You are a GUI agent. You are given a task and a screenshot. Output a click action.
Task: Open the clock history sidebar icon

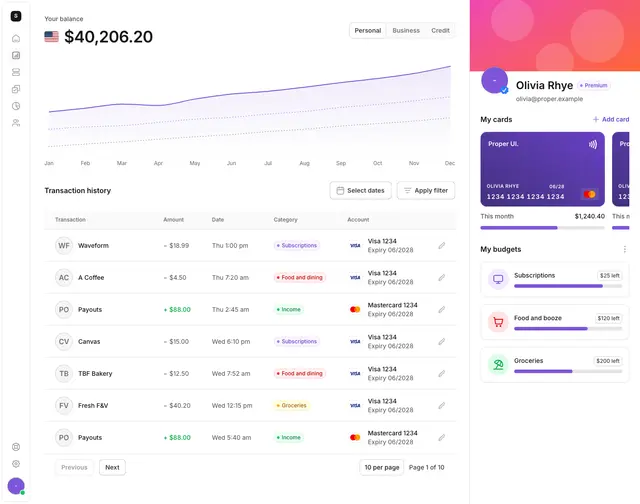click(x=16, y=106)
